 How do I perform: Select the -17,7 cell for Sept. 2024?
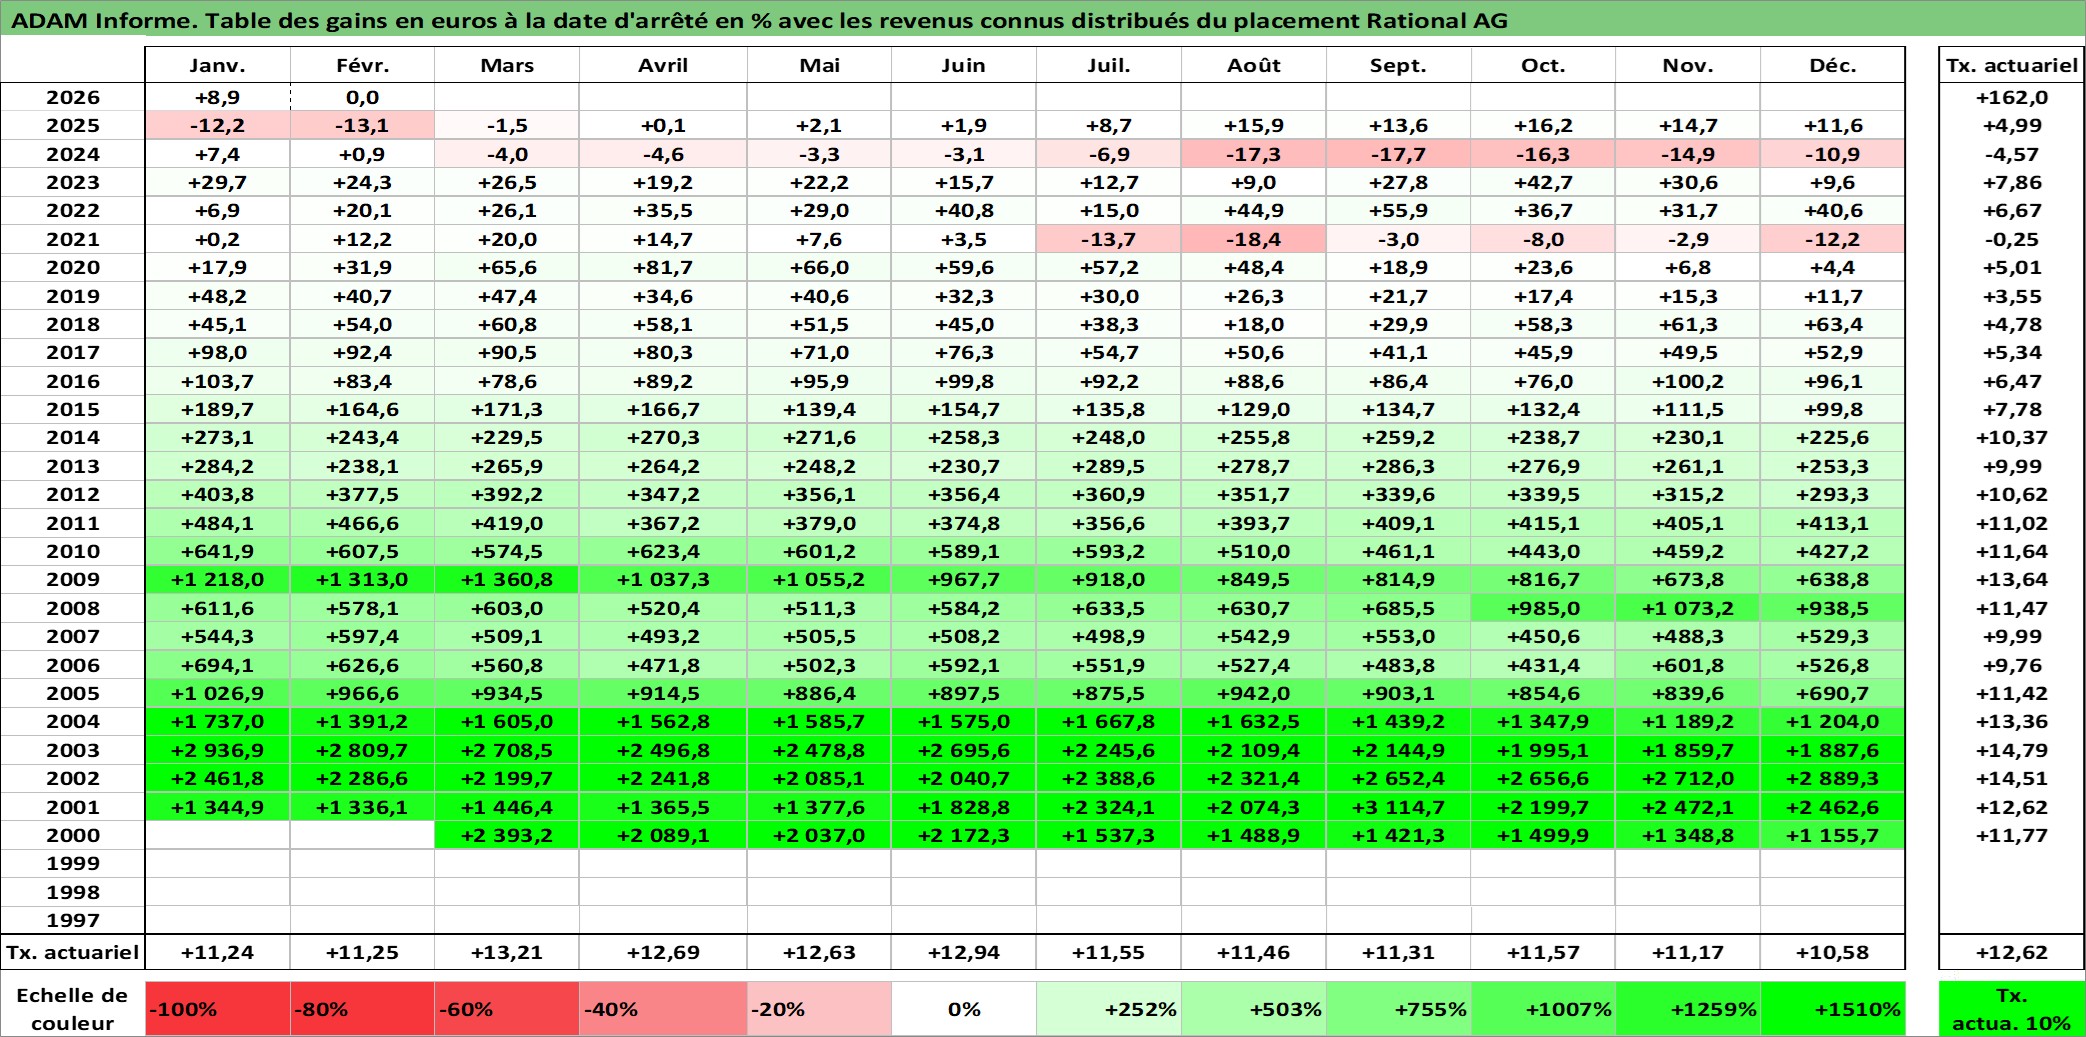tap(1398, 154)
